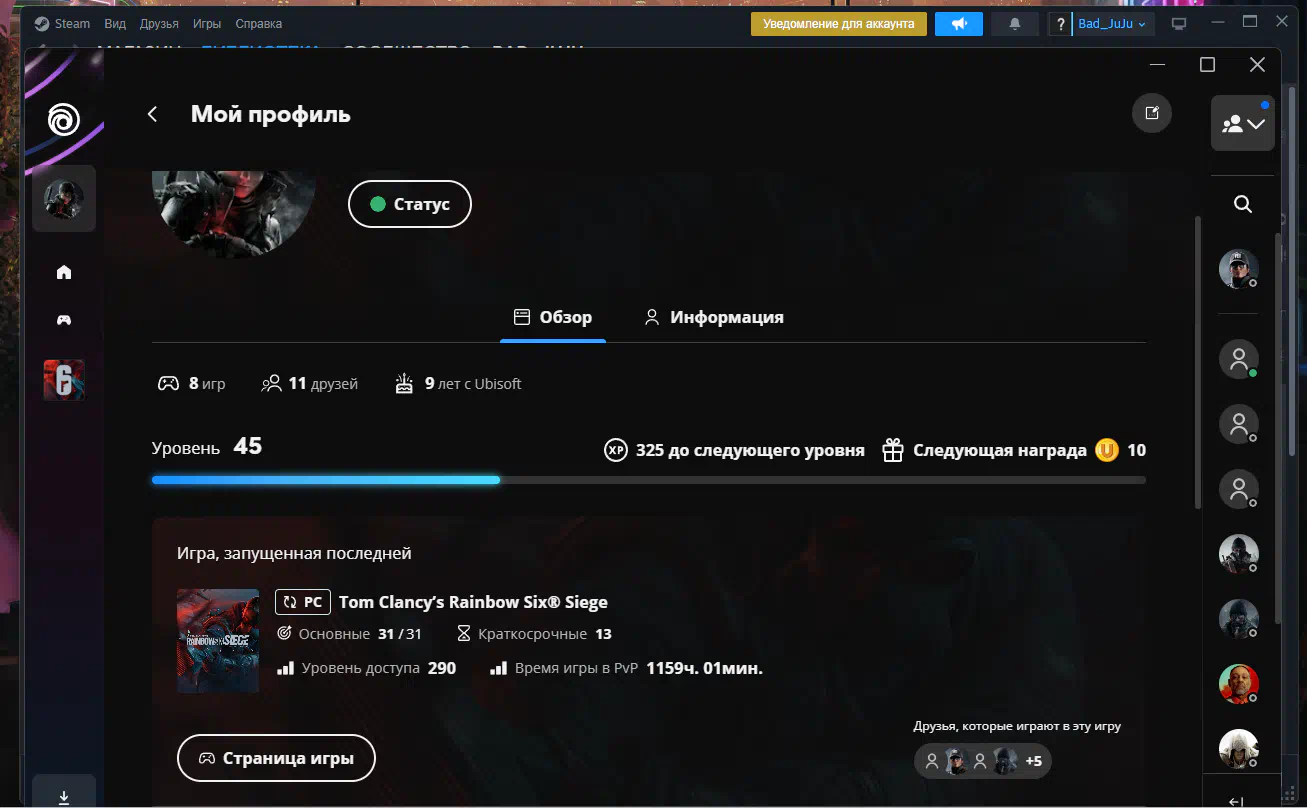
Task: Open the Steam menu in Steam window
Action: pyautogui.click(x=63, y=23)
